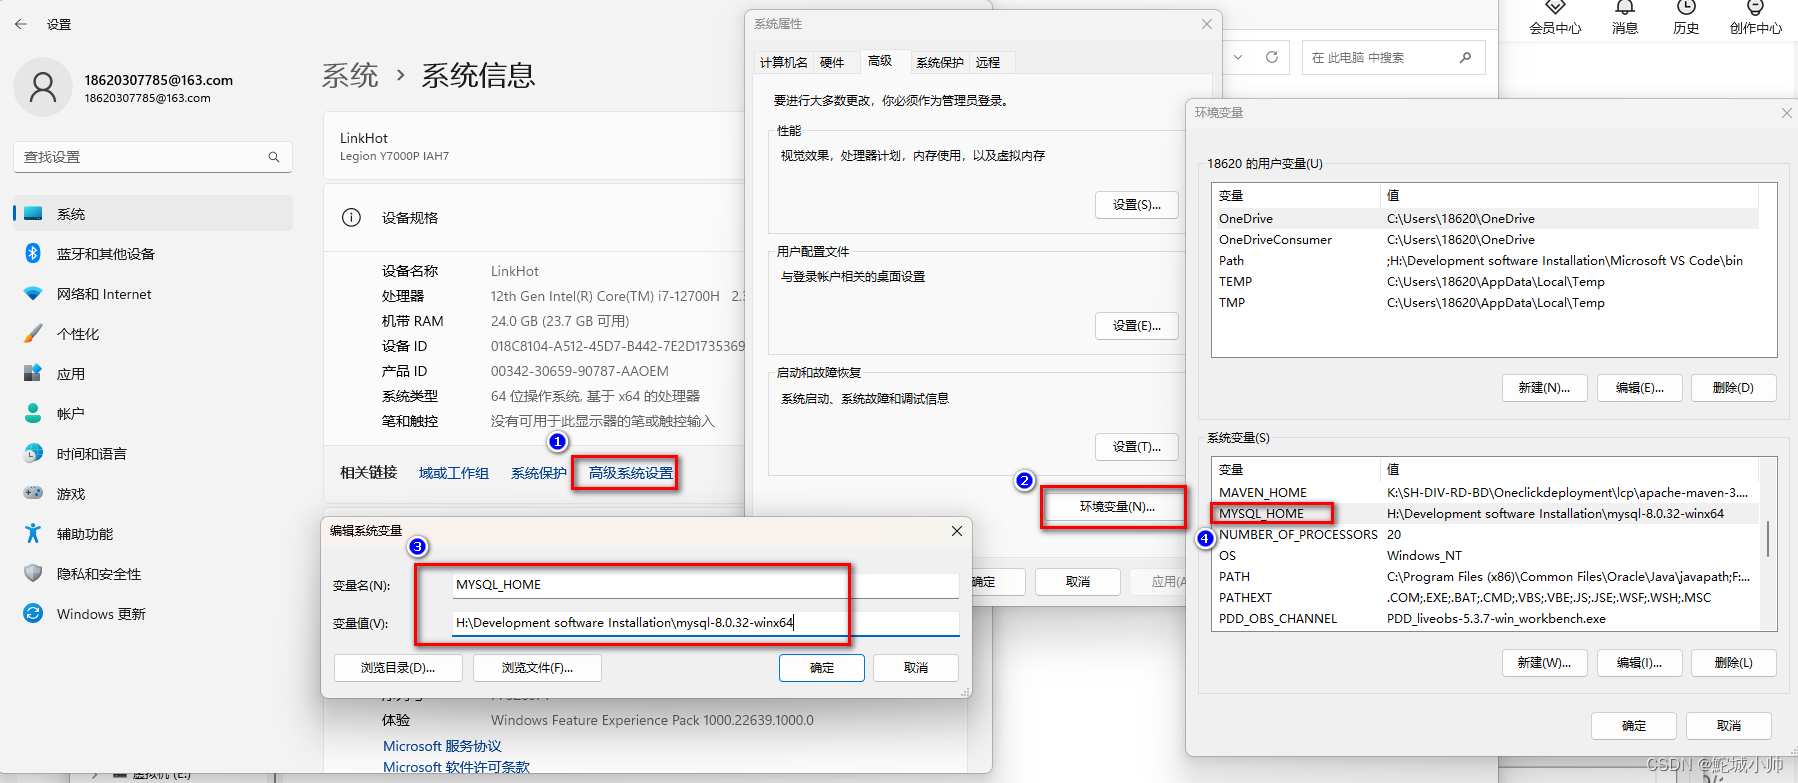The image size is (1798, 783).
Task: Switch to the Hardware tab
Action: (x=832, y=62)
